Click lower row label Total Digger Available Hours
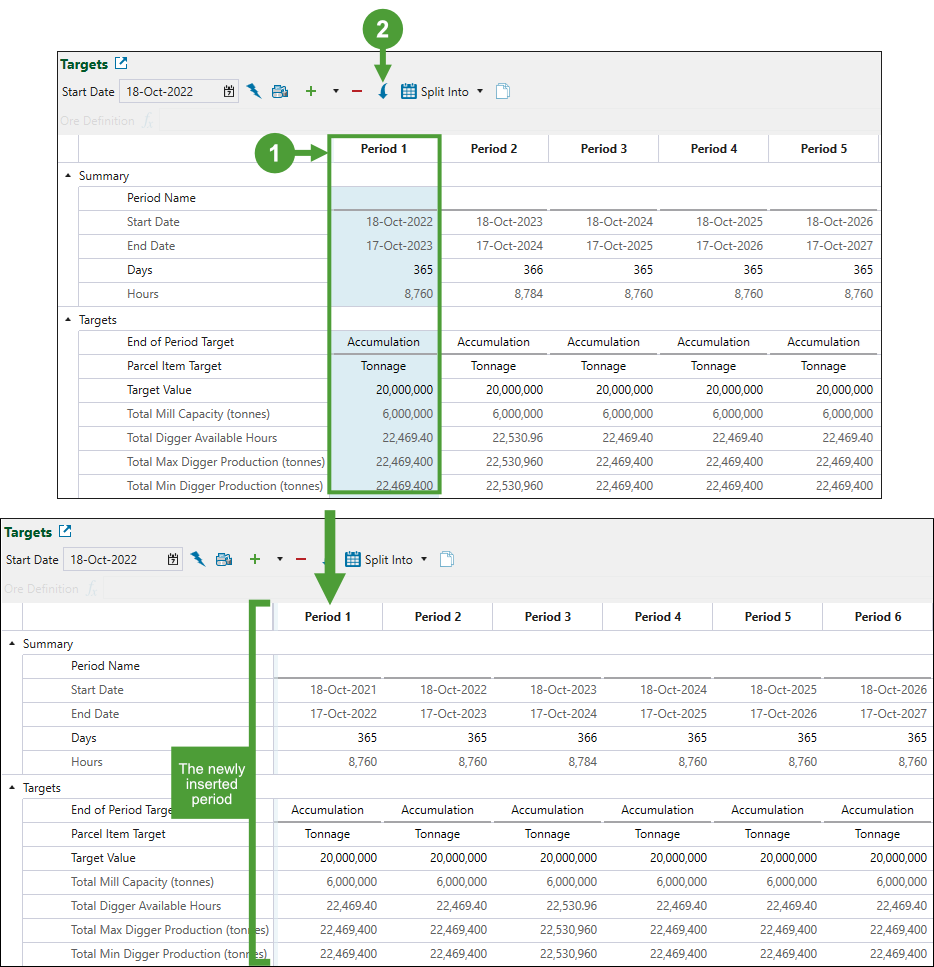 click(x=146, y=906)
